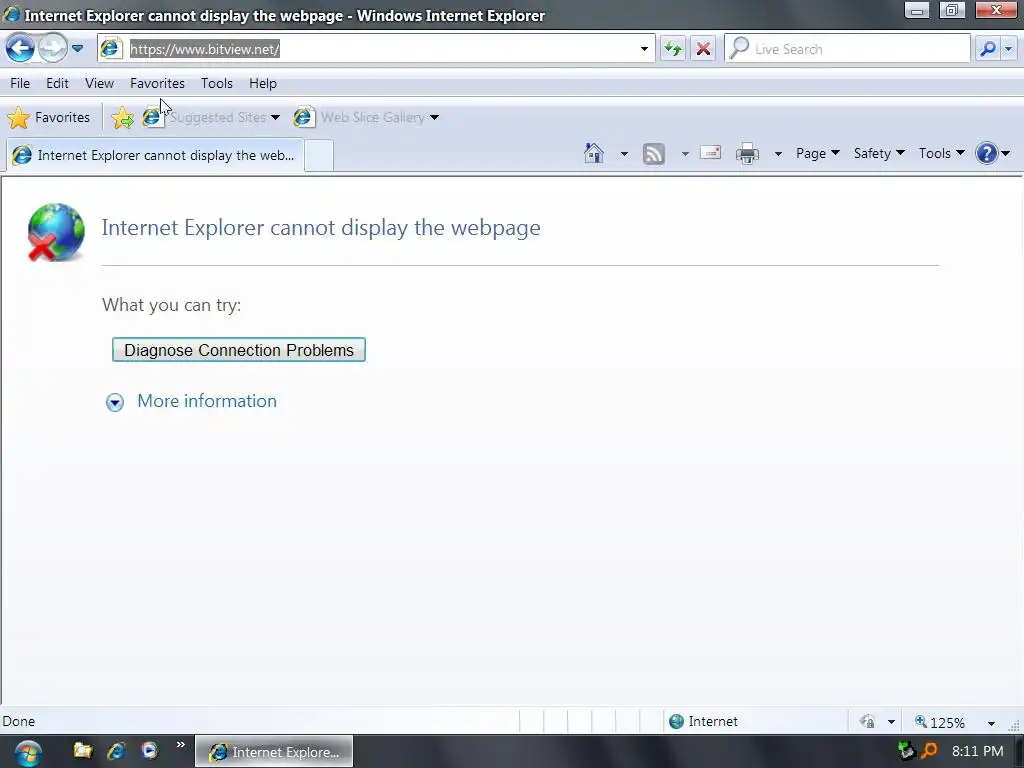Expand the Web Slice Gallery dropdown
This screenshot has height=768, width=1024.
(434, 118)
